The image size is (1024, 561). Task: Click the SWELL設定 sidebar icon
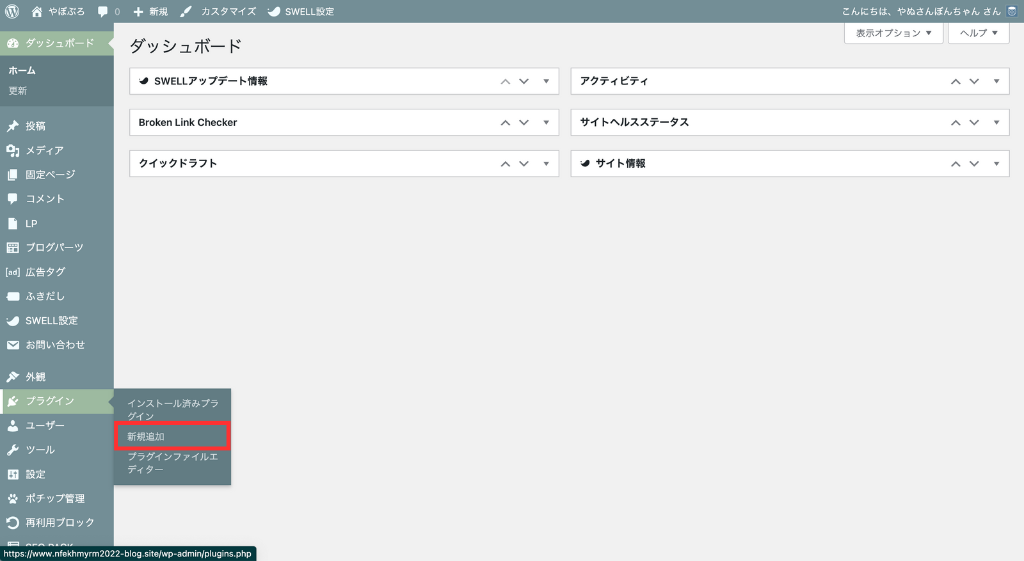point(12,321)
